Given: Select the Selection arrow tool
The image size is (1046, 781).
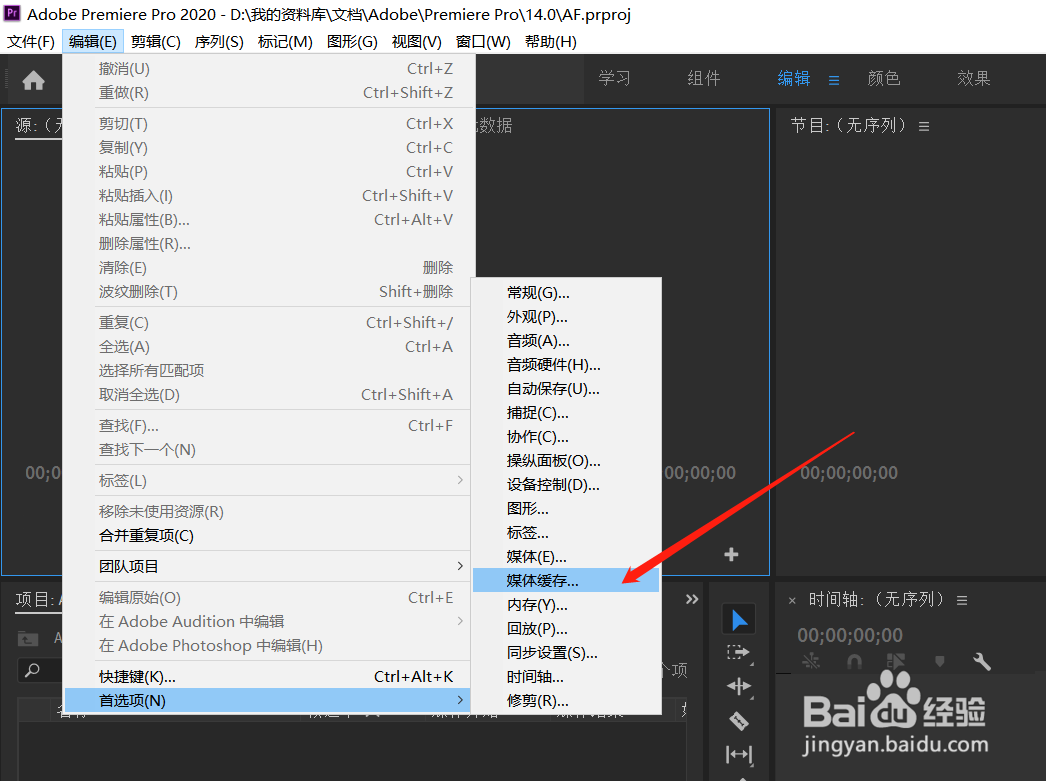Looking at the screenshot, I should click(x=739, y=620).
